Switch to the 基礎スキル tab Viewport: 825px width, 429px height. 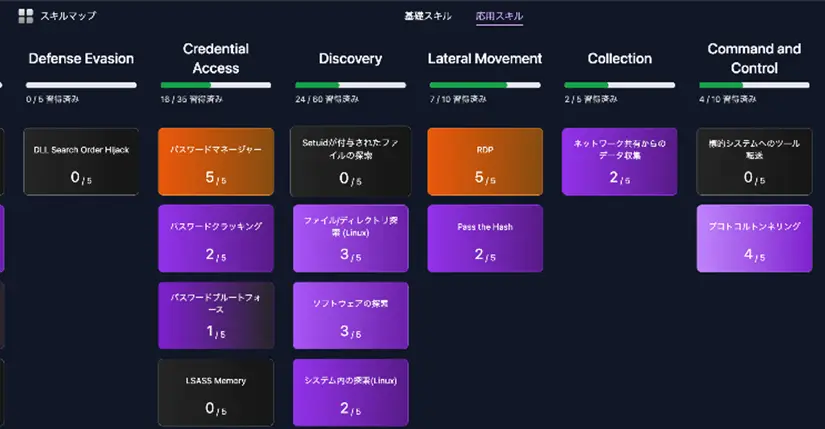427,16
